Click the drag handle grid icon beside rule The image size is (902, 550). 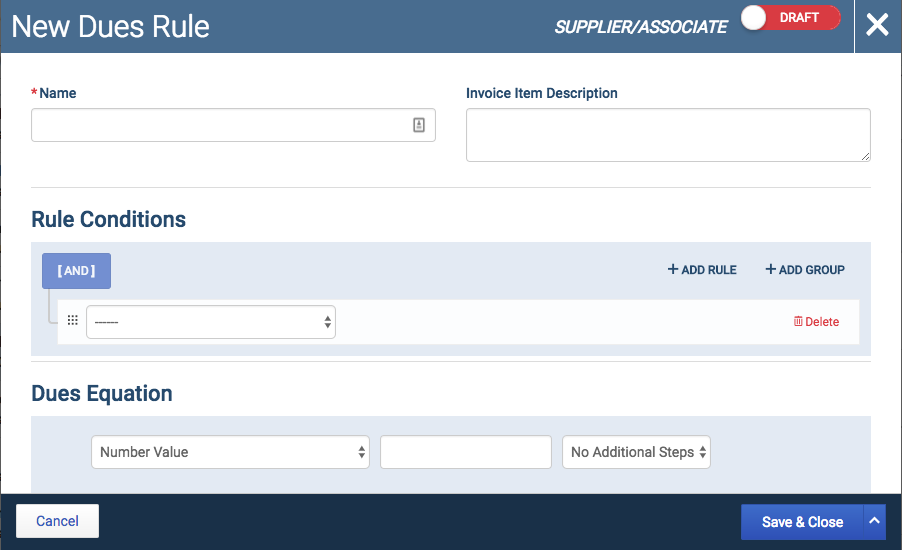click(72, 320)
